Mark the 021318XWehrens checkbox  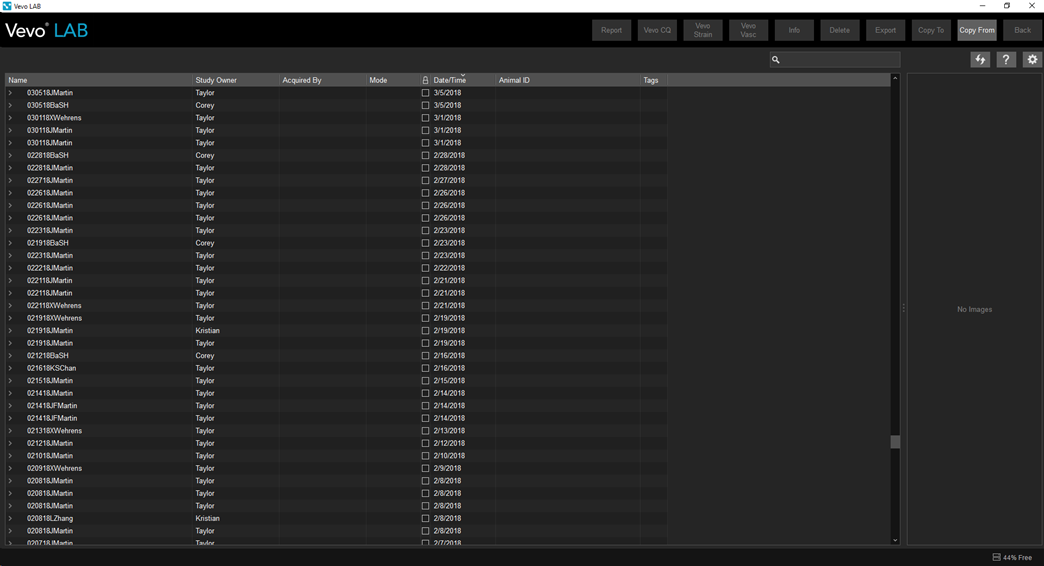pyautogui.click(x=425, y=431)
